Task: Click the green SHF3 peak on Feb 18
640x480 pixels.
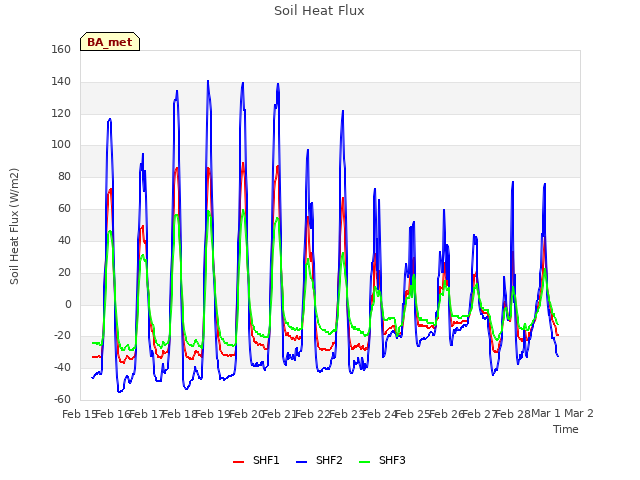Action: 176,215
